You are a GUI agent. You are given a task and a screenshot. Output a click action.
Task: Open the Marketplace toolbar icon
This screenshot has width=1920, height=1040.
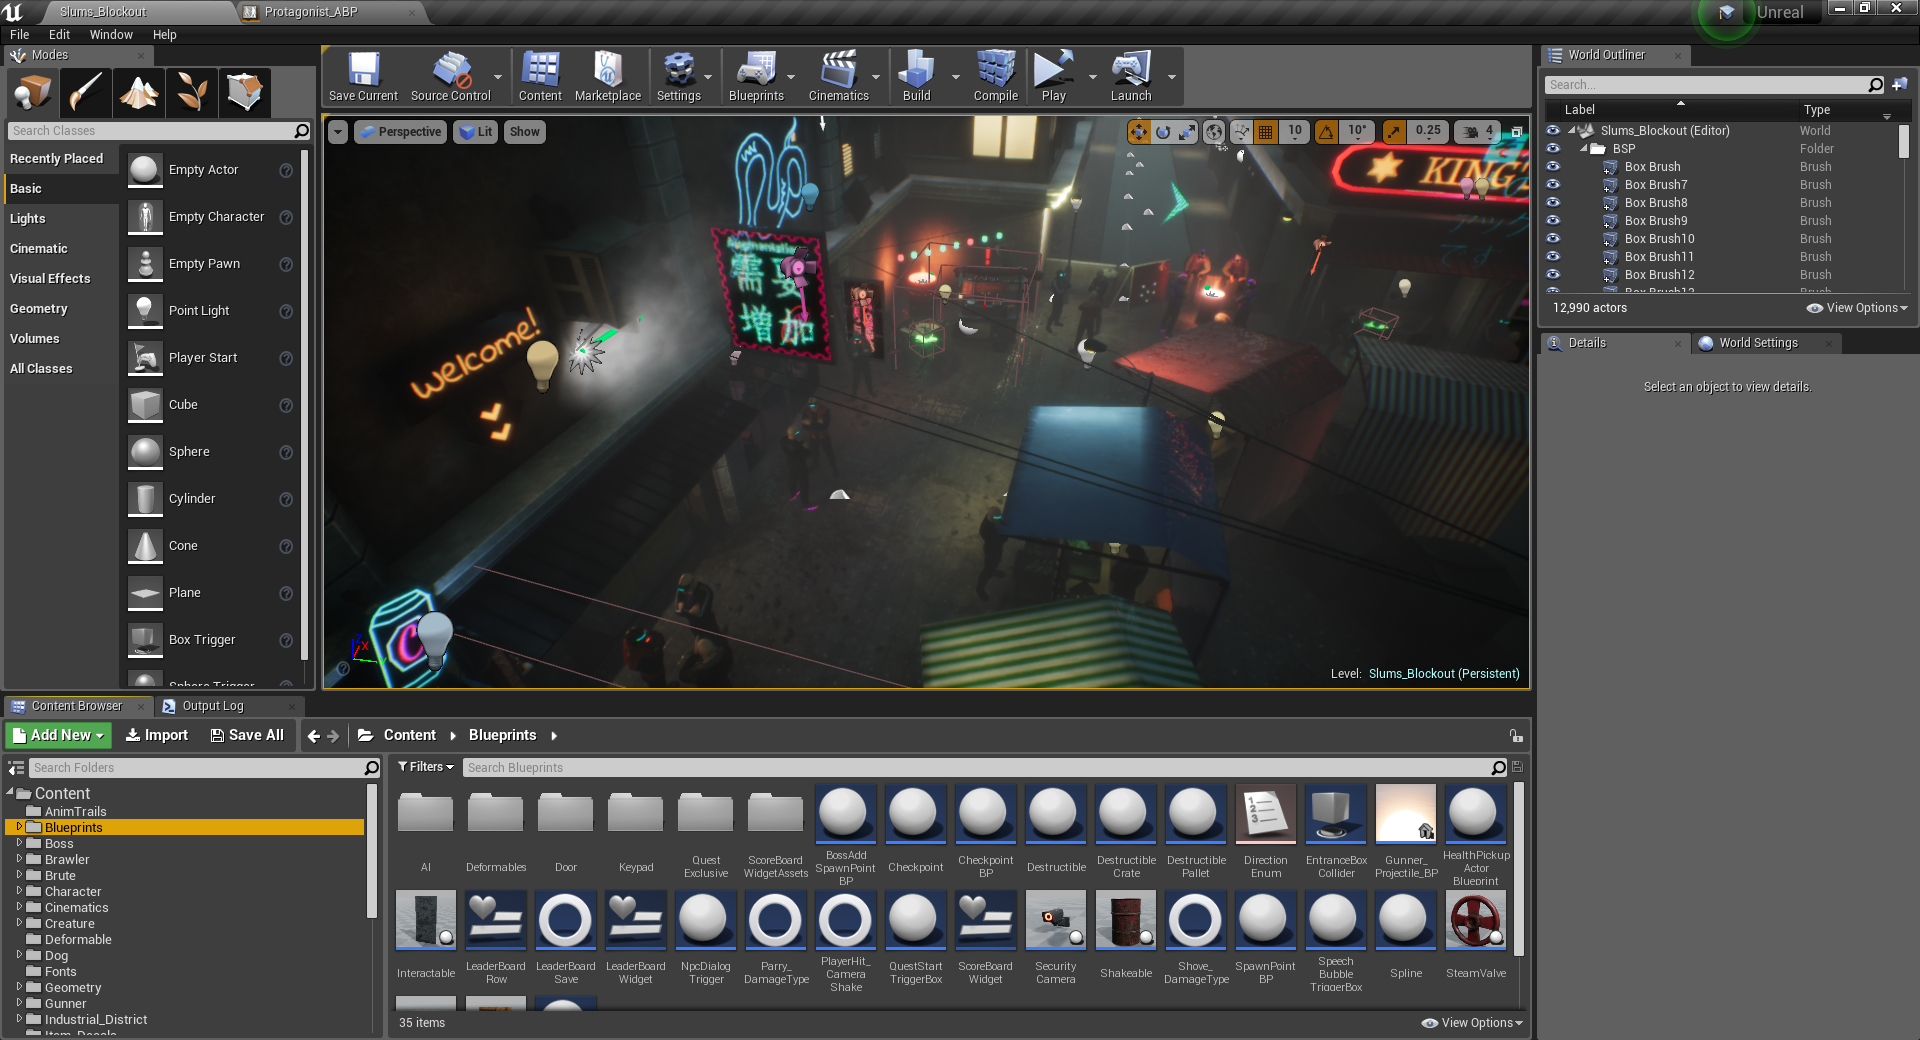(x=608, y=76)
